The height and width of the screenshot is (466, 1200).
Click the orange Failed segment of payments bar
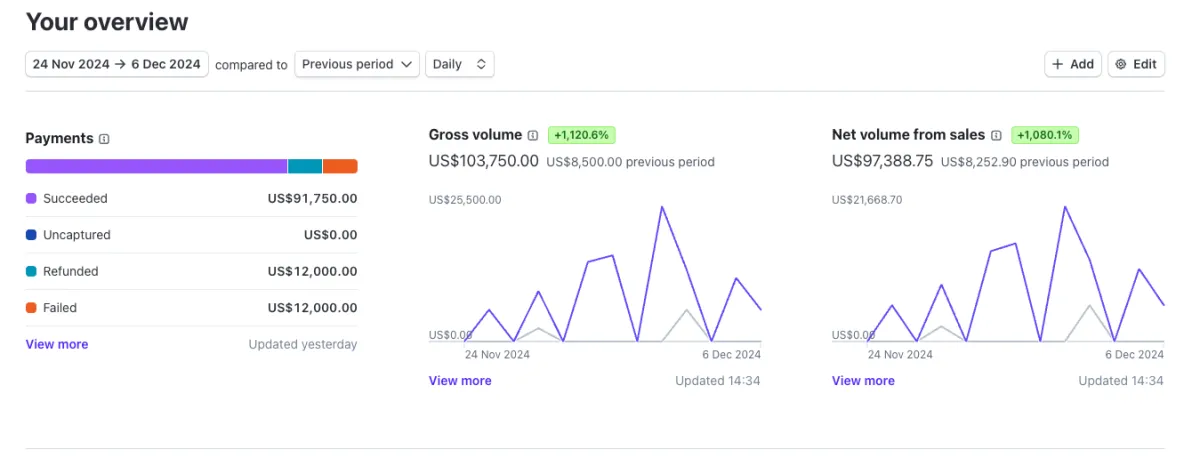pyautogui.click(x=340, y=166)
